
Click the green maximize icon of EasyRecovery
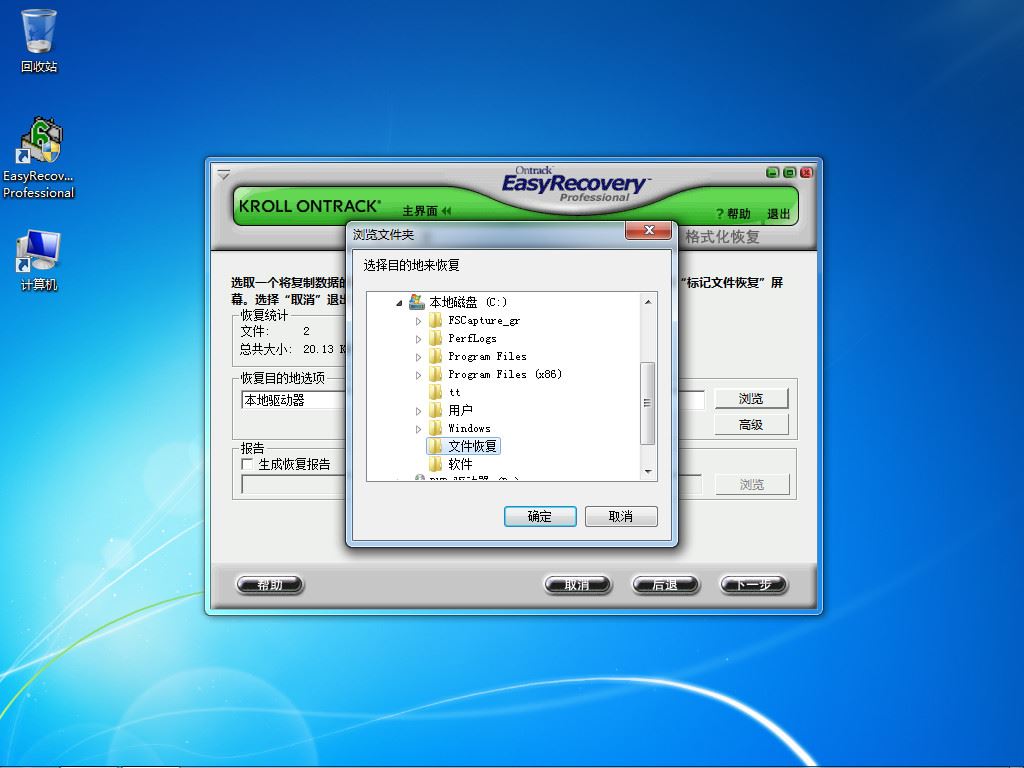click(789, 172)
